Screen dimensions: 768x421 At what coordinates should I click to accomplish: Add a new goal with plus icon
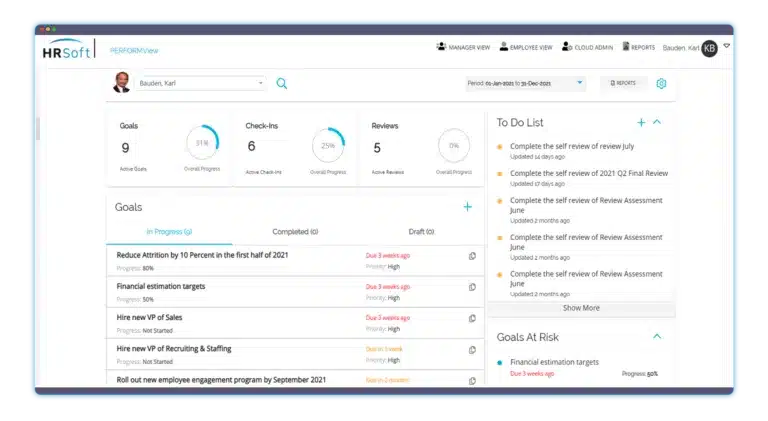click(x=468, y=207)
